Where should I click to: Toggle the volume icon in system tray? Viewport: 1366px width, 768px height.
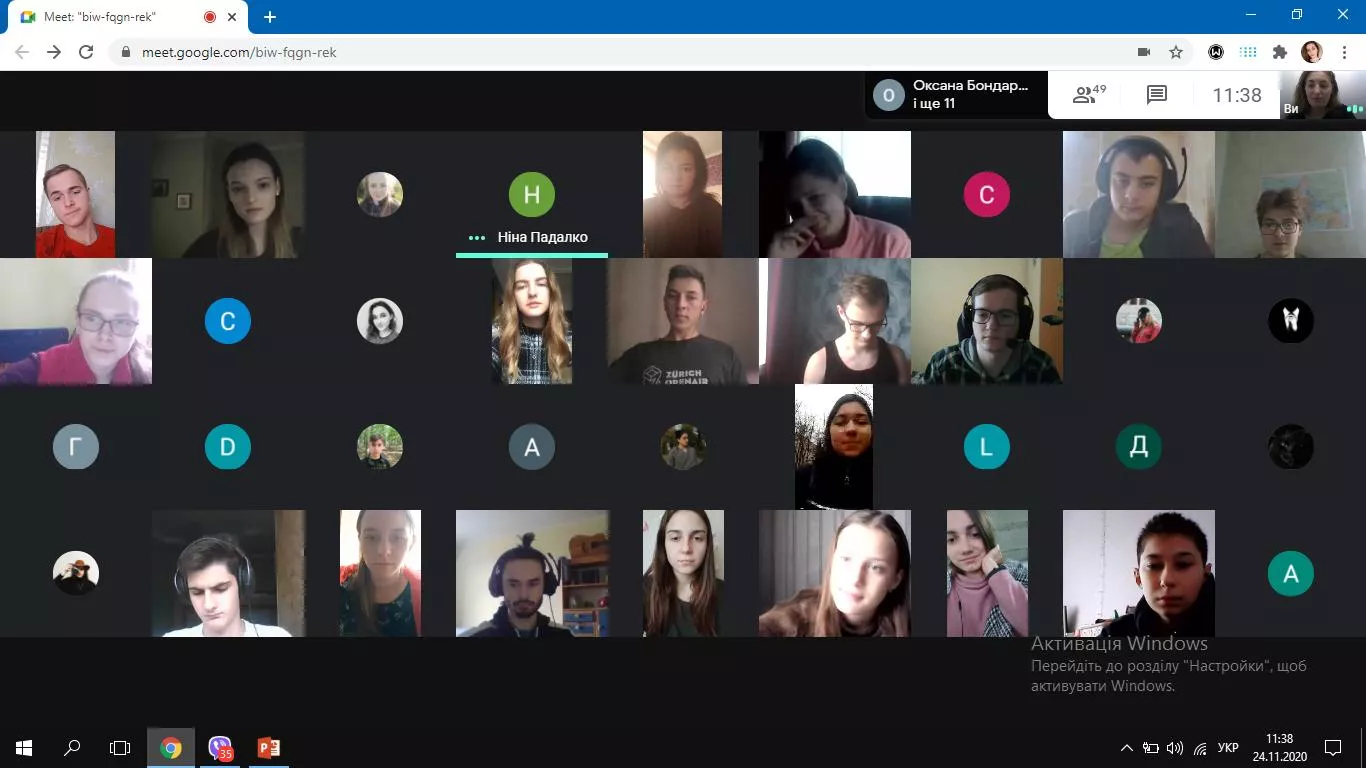(x=1175, y=748)
